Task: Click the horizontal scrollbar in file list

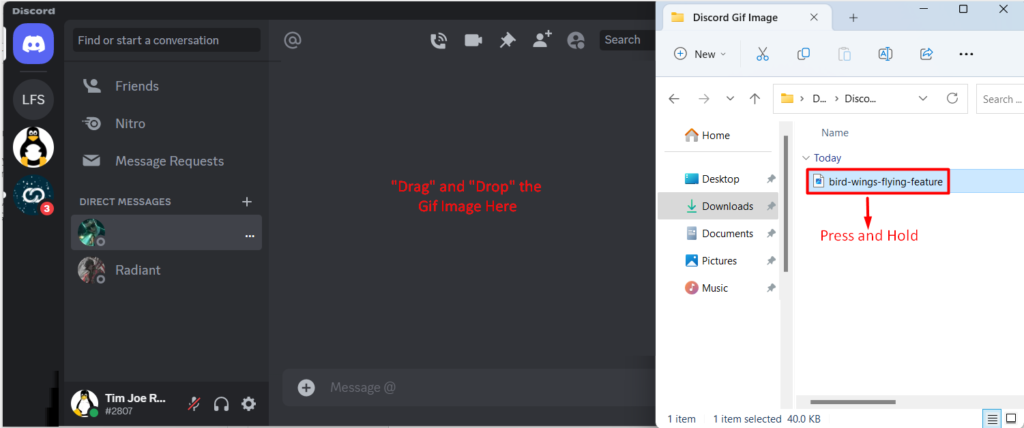Action: tap(852, 402)
